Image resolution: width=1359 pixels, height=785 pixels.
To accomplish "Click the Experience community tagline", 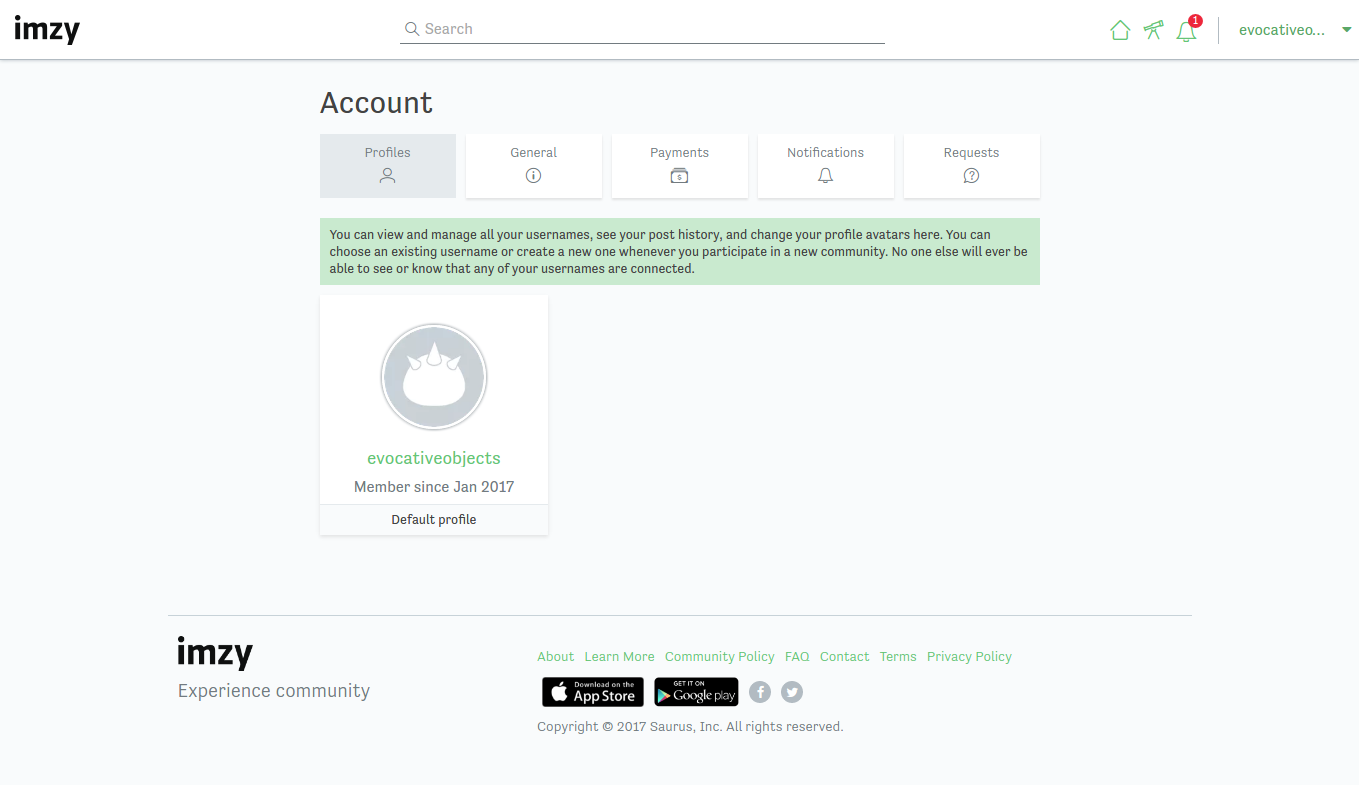I will [274, 691].
